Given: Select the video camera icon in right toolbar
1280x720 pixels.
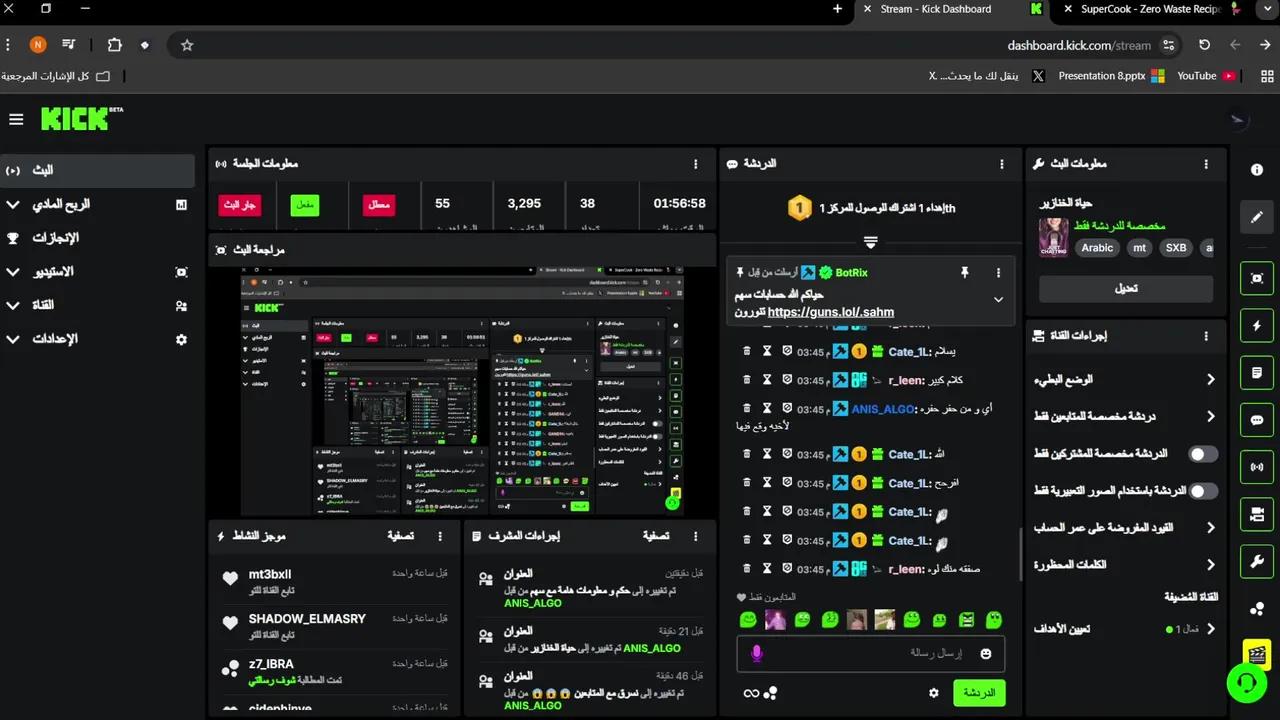Looking at the screenshot, I should click(x=1257, y=515).
